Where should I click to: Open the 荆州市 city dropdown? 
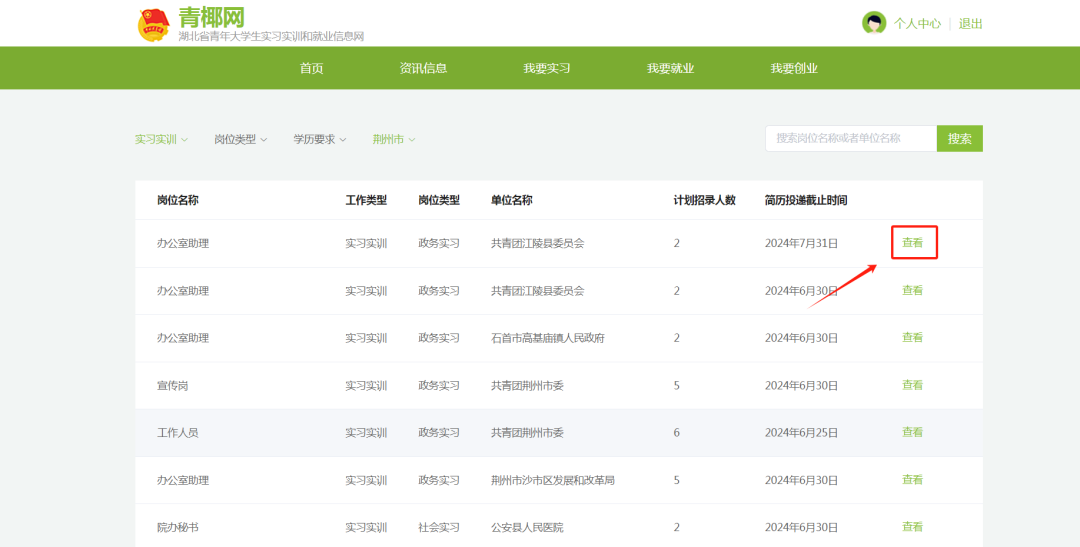[393, 139]
